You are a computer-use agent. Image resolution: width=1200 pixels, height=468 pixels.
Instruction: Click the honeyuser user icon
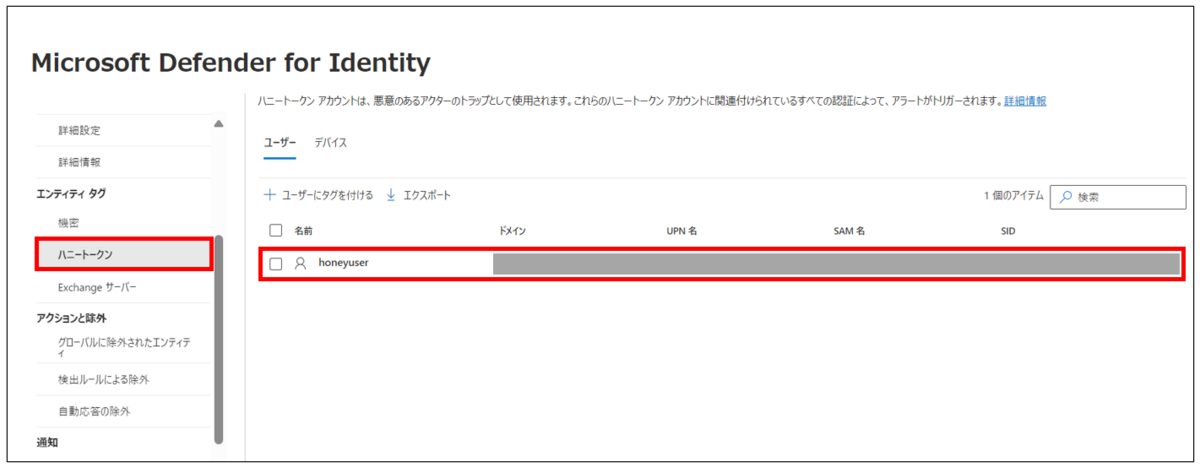(x=300, y=264)
